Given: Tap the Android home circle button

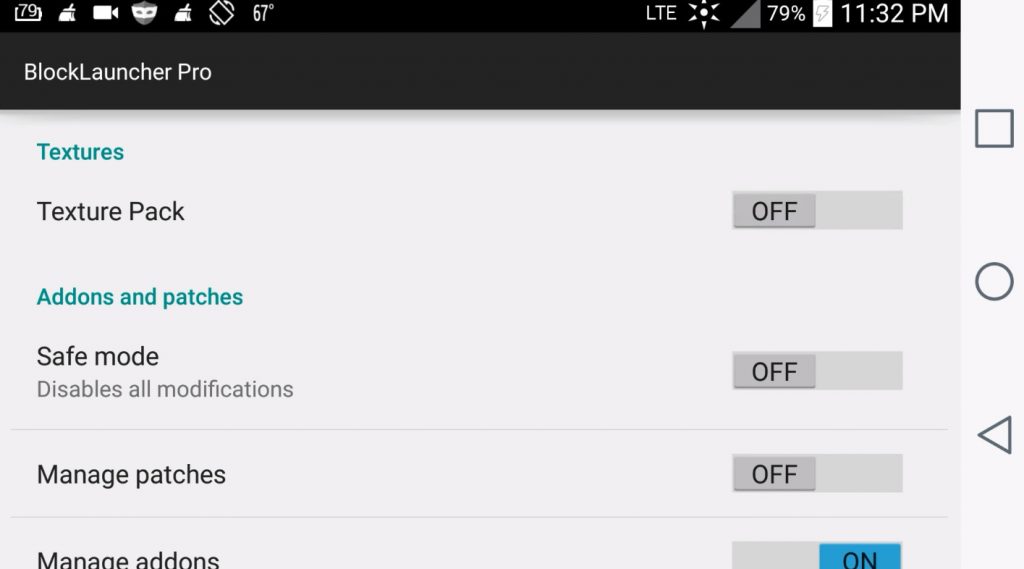Looking at the screenshot, I should pyautogui.click(x=994, y=282).
